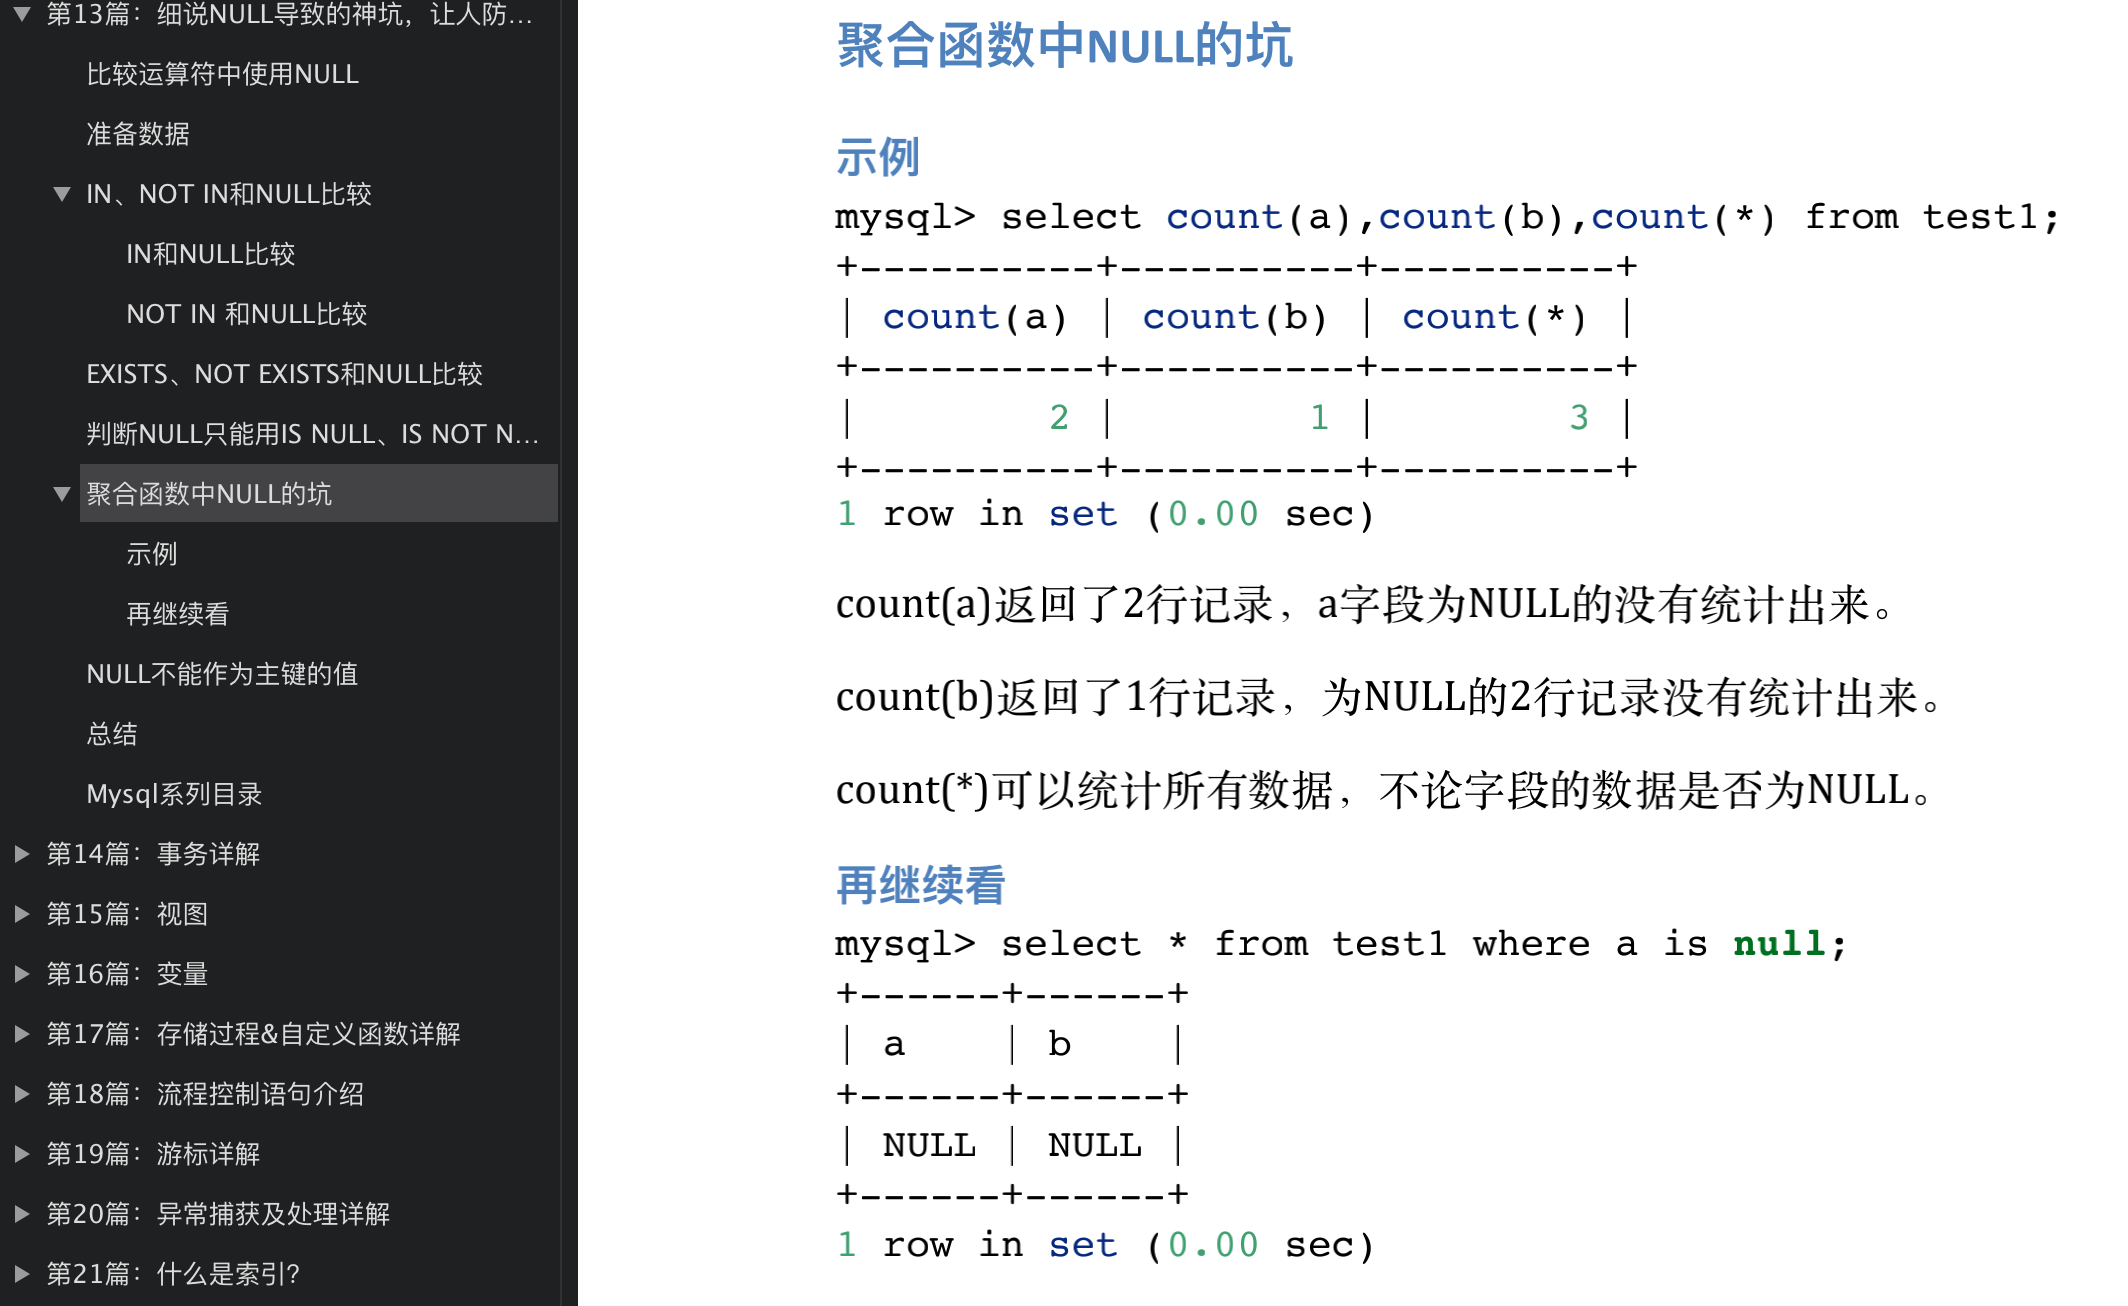Viewport: 2128px width, 1306px height.
Task: Open NULL不能作为主键的值 section
Action: 222,674
